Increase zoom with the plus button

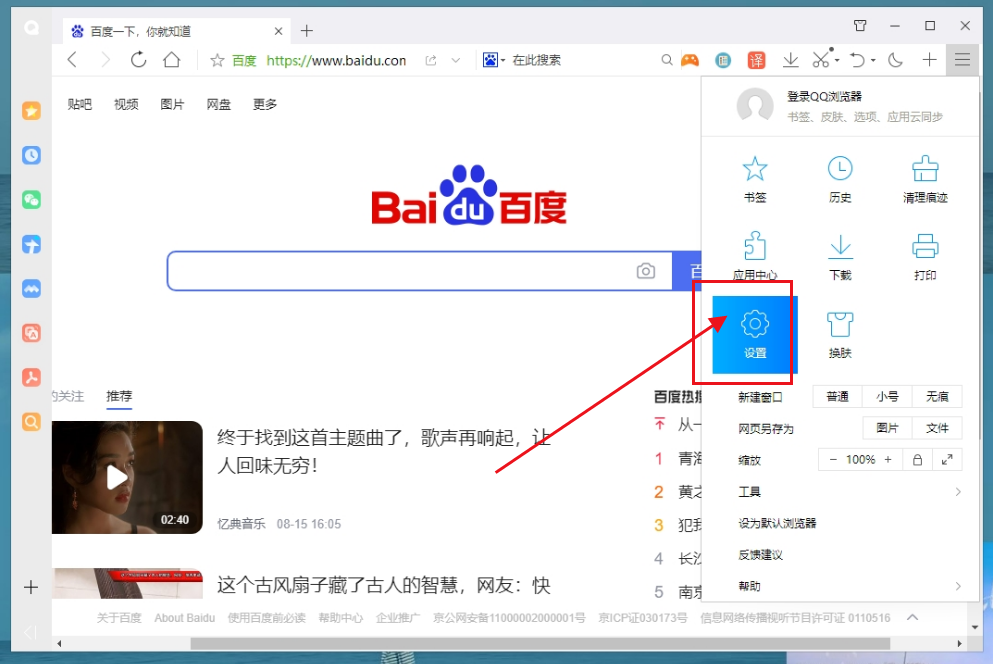point(888,460)
